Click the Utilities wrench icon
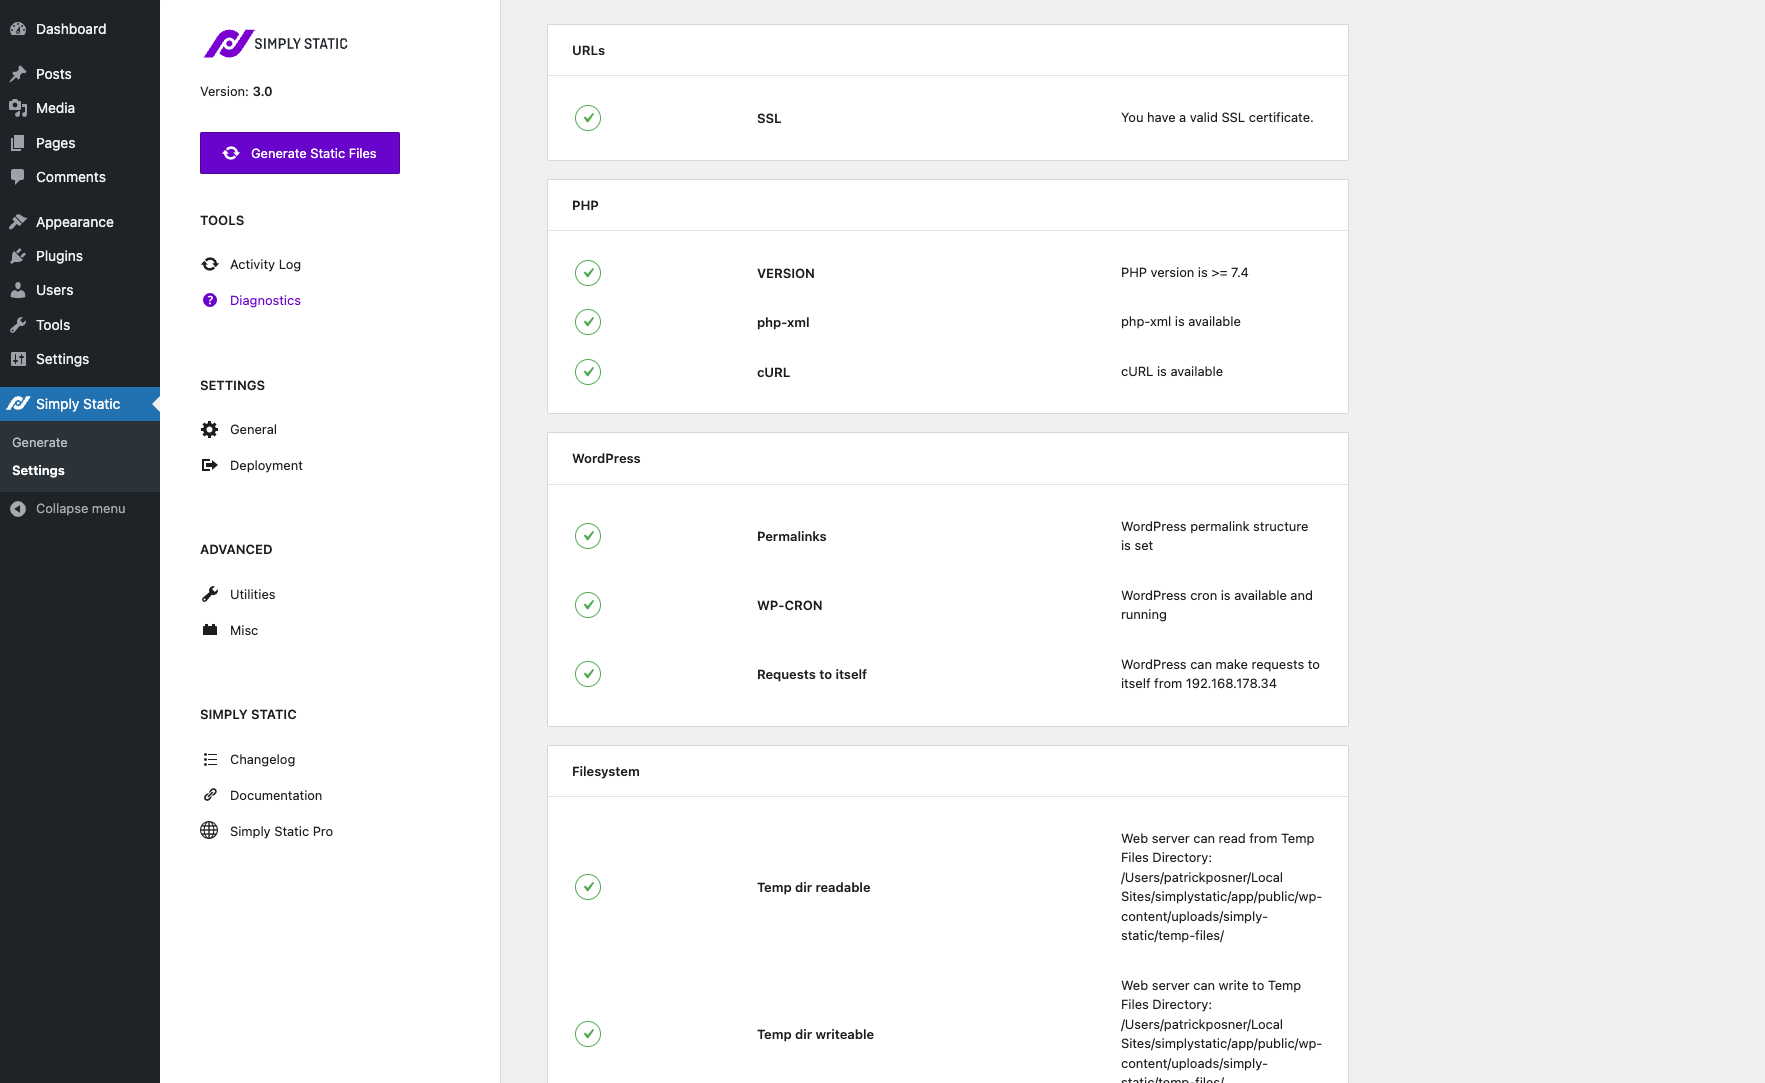The width and height of the screenshot is (1765, 1083). coord(210,594)
